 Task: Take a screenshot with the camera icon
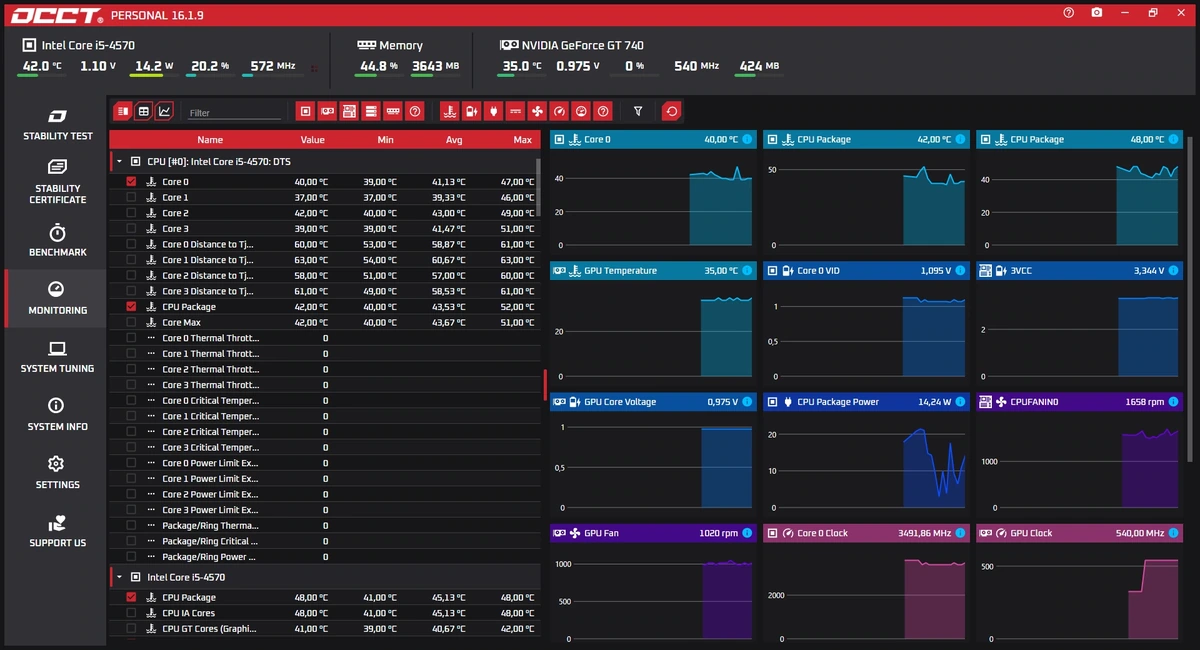click(x=1097, y=13)
